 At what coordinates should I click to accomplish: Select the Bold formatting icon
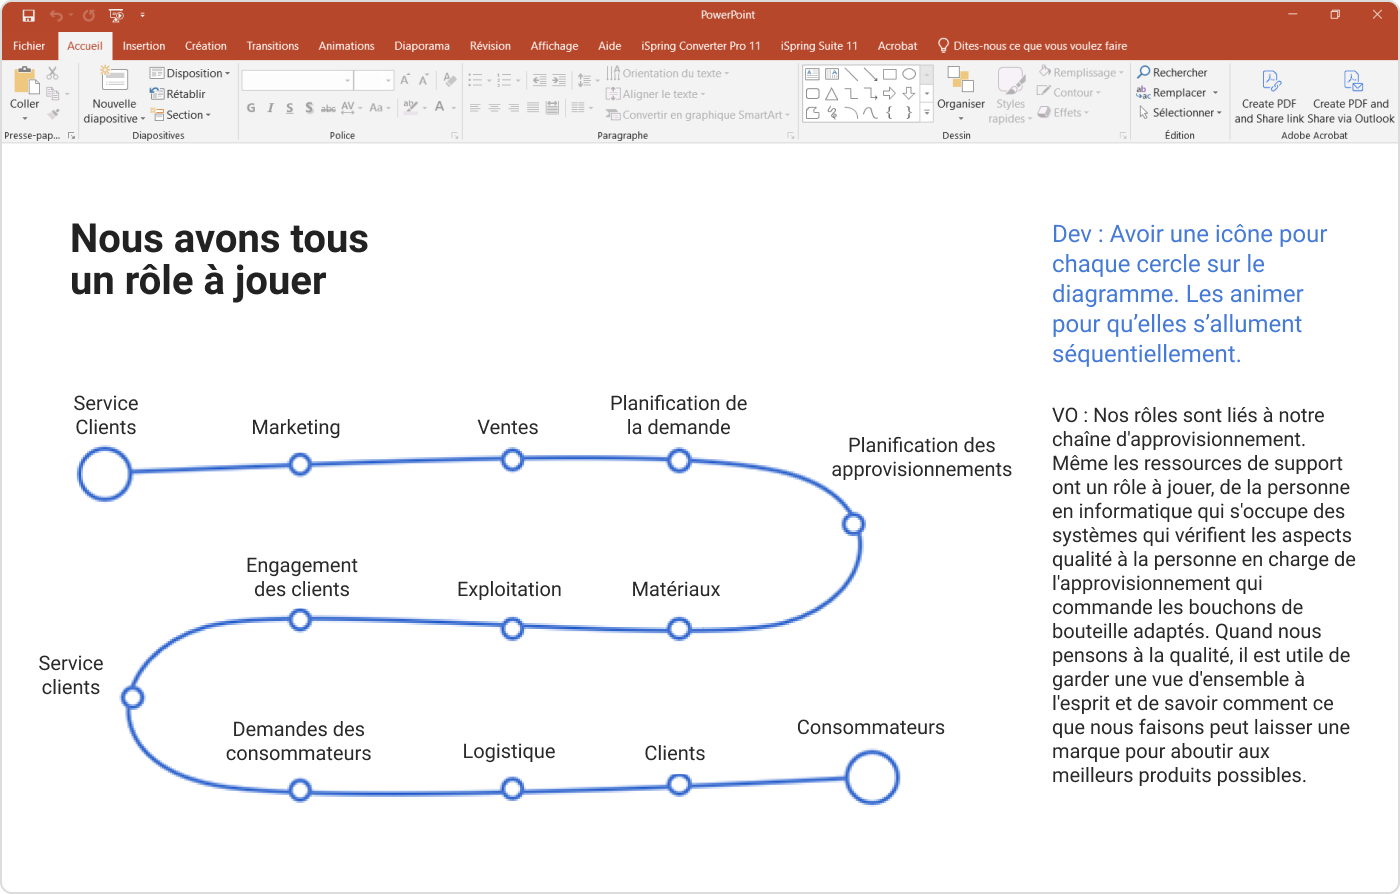click(251, 108)
